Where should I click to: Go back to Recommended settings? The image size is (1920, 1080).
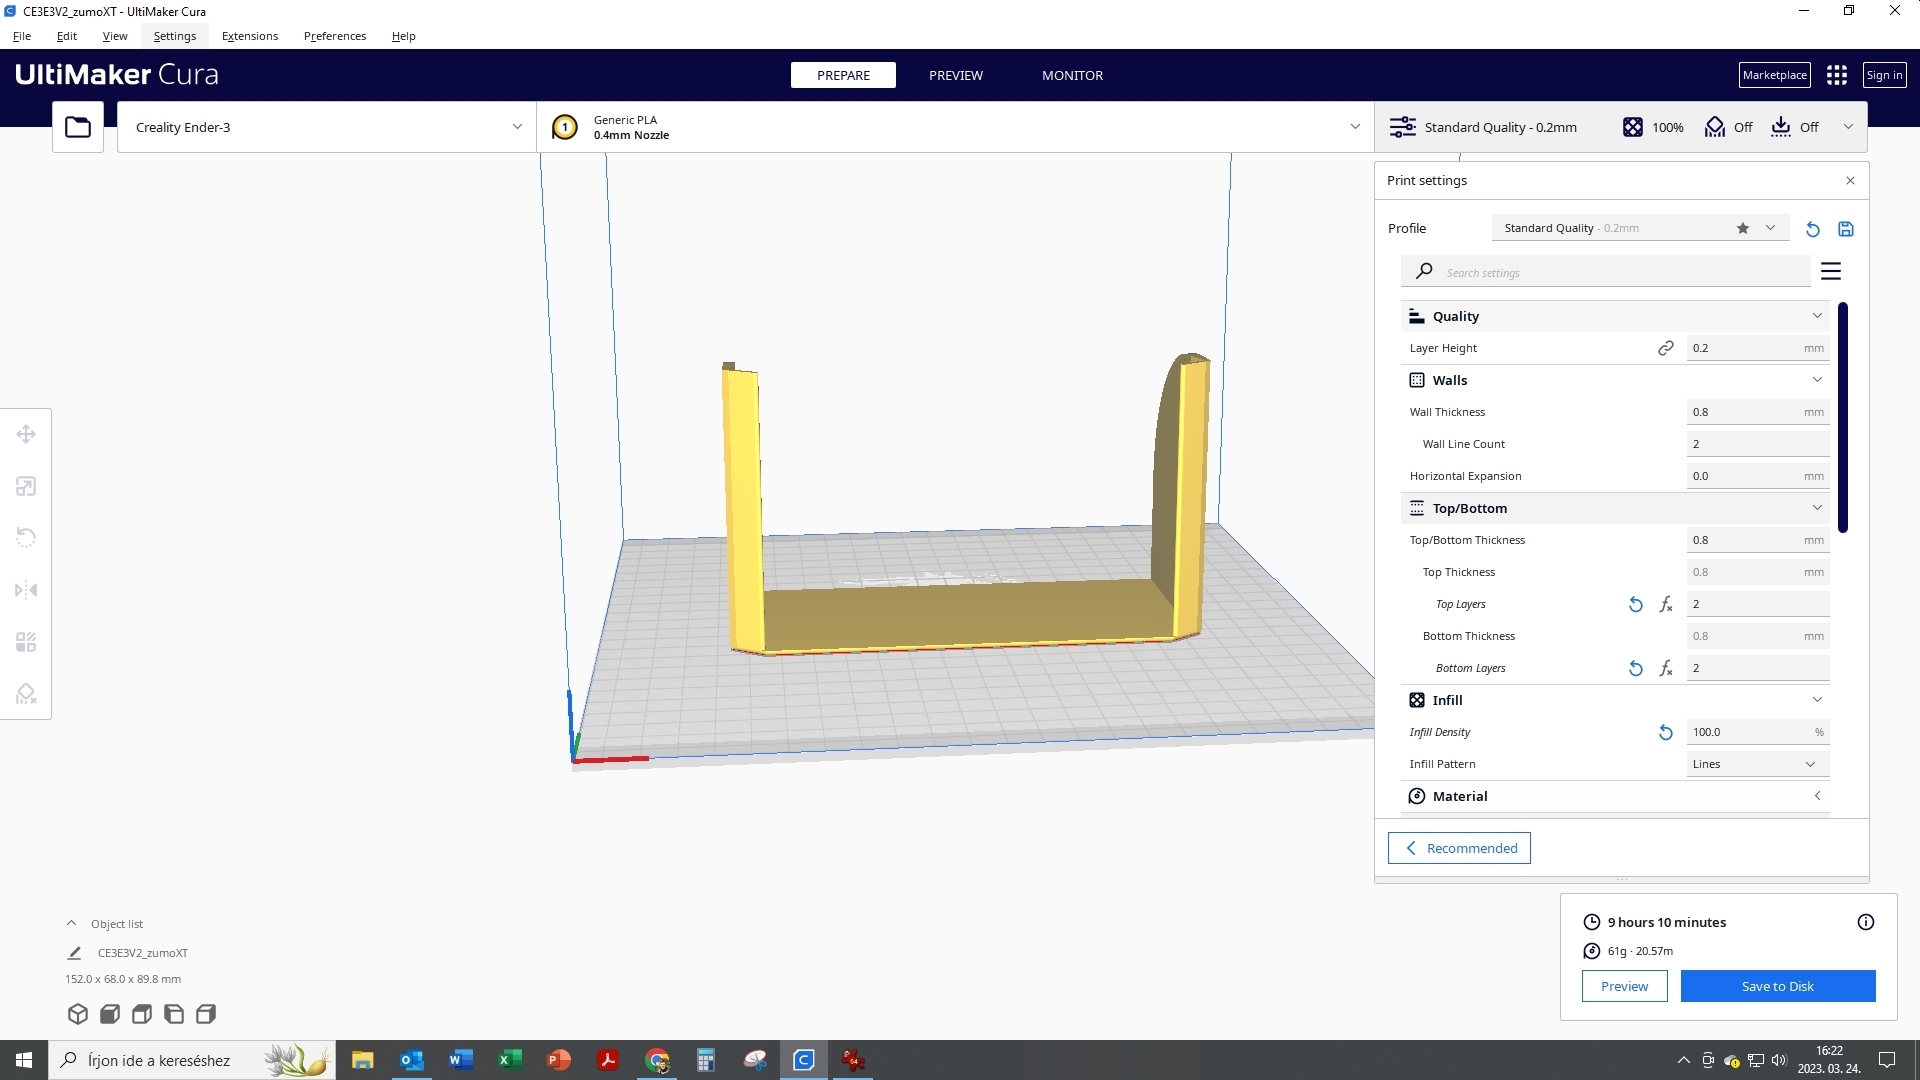click(1459, 848)
